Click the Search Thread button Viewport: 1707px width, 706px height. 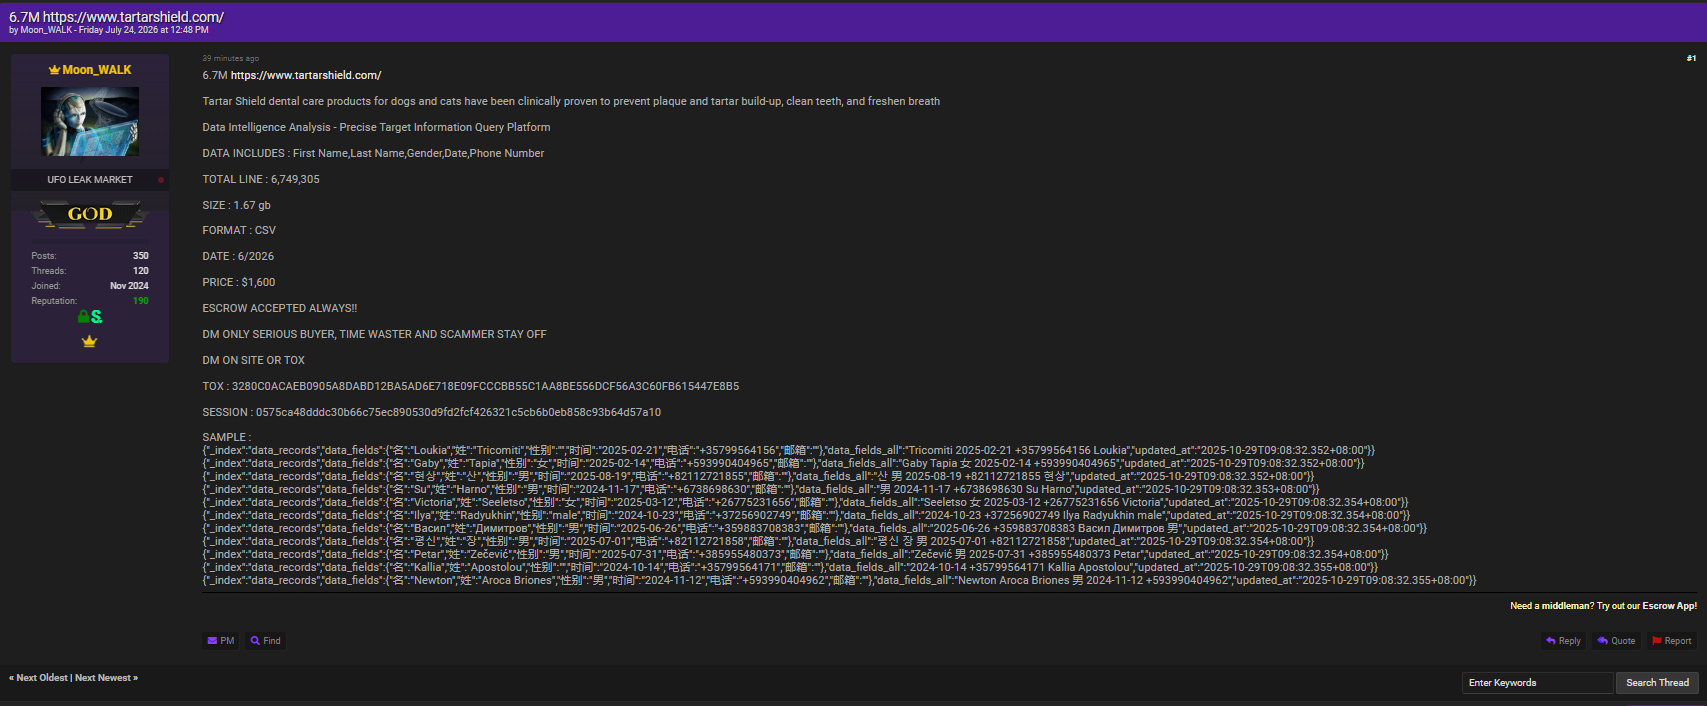(1657, 683)
